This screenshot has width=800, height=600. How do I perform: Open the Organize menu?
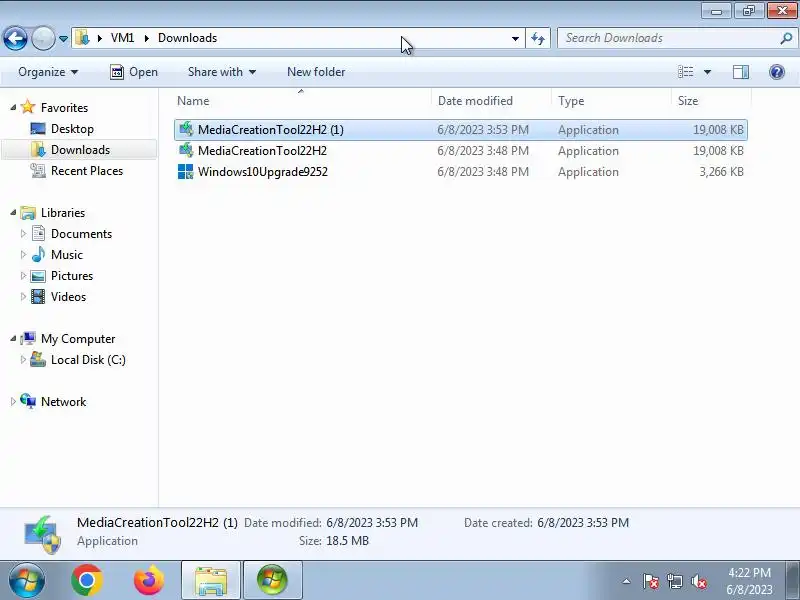pos(48,72)
